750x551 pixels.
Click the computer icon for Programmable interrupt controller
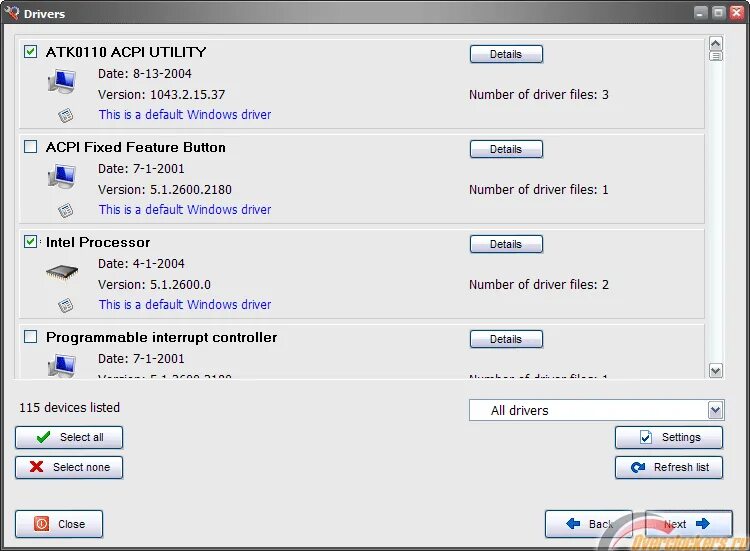coord(62,365)
